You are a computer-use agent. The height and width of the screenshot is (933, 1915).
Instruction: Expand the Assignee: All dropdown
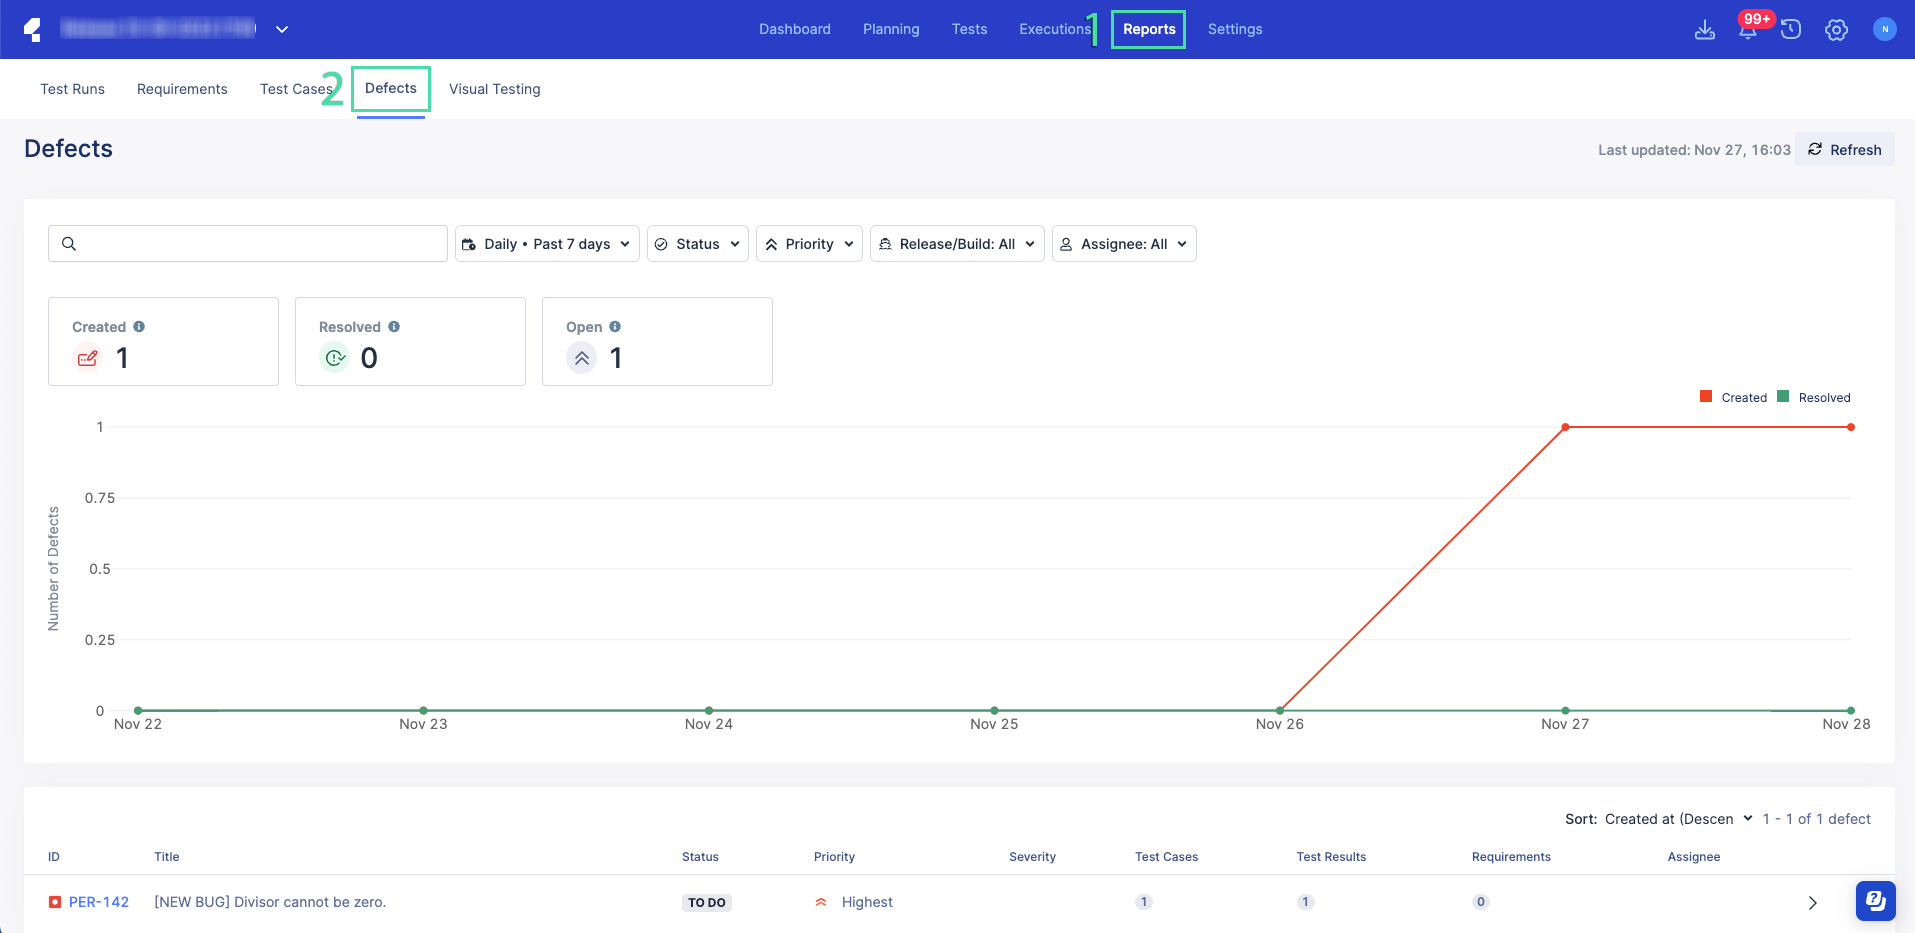pos(1124,244)
